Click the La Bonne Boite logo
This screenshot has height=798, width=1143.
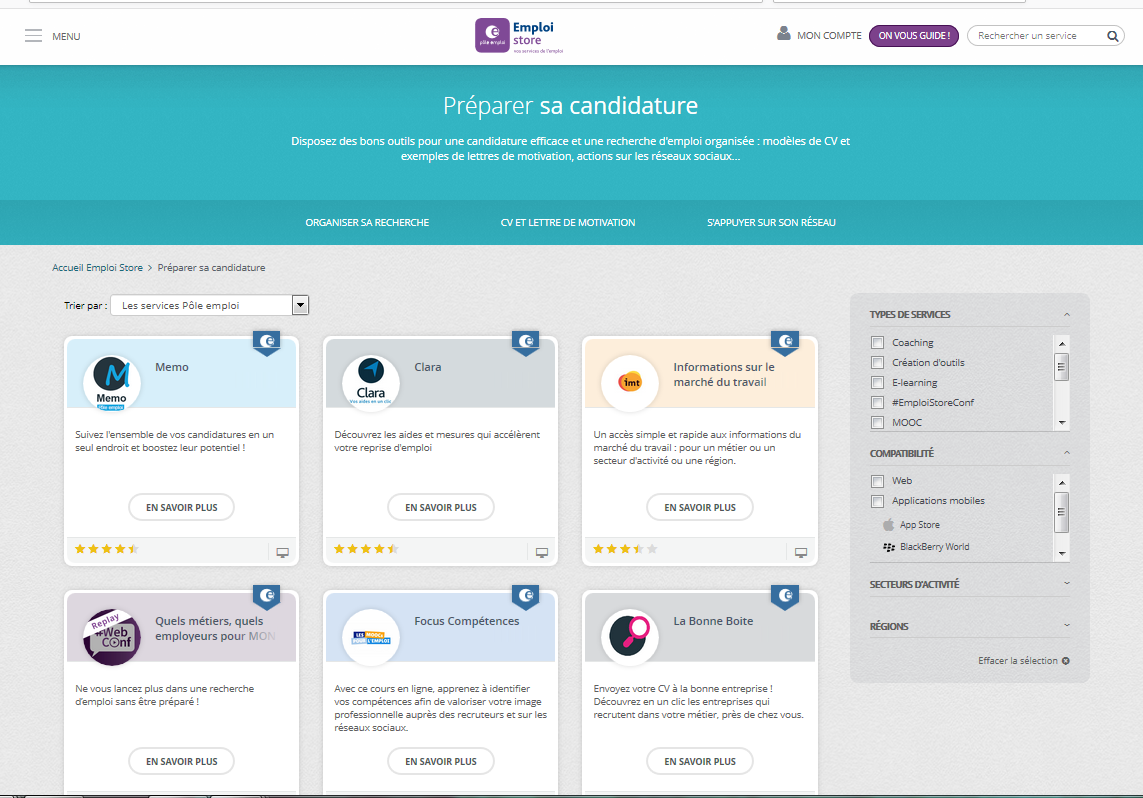pyautogui.click(x=630, y=636)
